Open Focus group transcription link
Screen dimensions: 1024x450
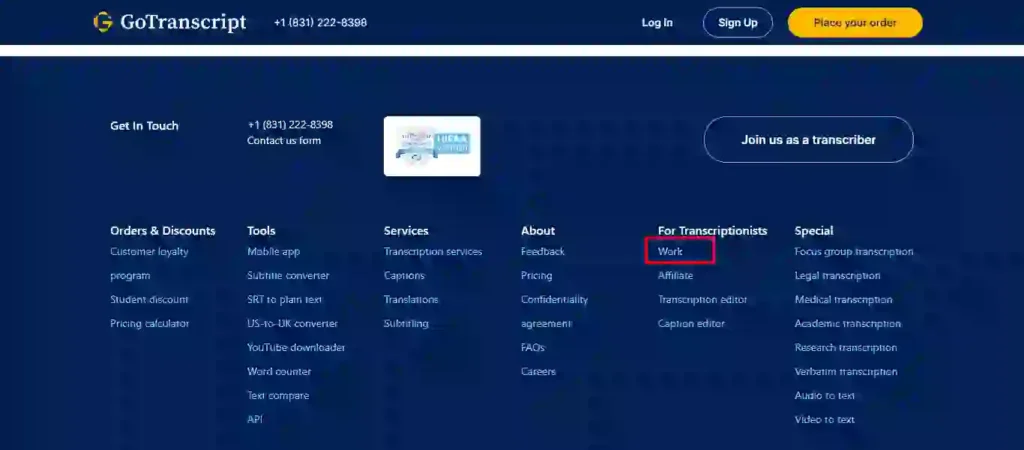click(854, 251)
